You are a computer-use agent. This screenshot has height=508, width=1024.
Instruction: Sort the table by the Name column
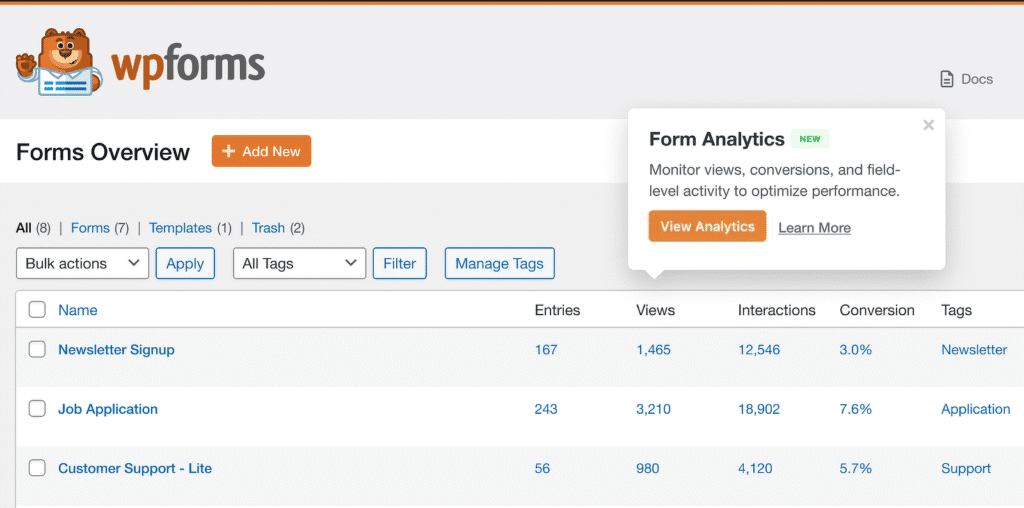point(78,310)
